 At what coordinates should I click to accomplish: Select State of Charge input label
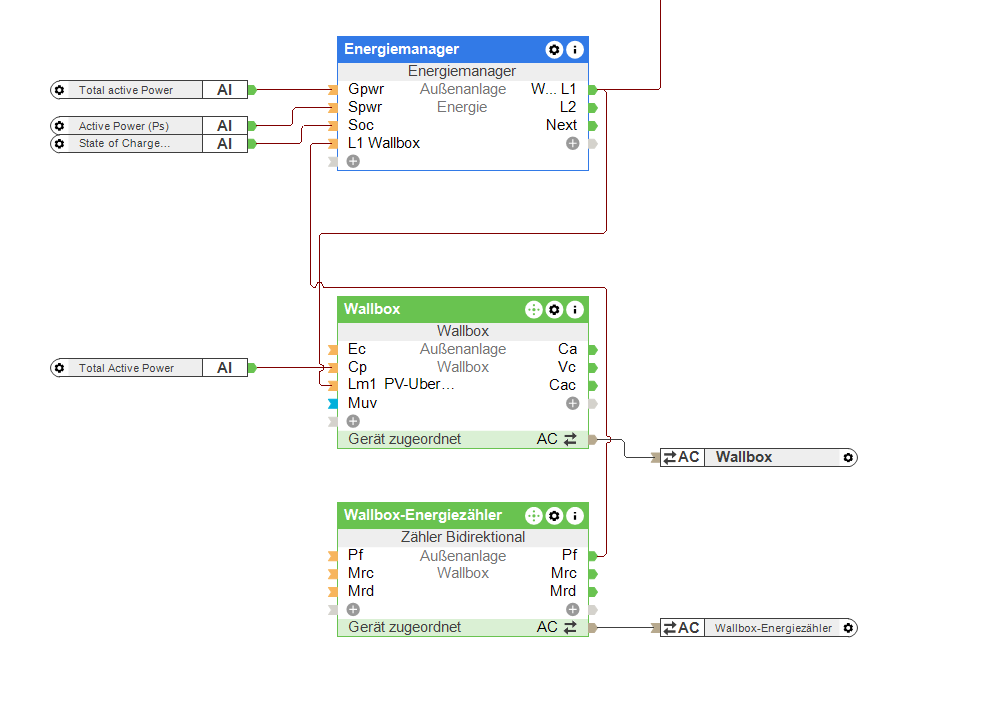[124, 144]
